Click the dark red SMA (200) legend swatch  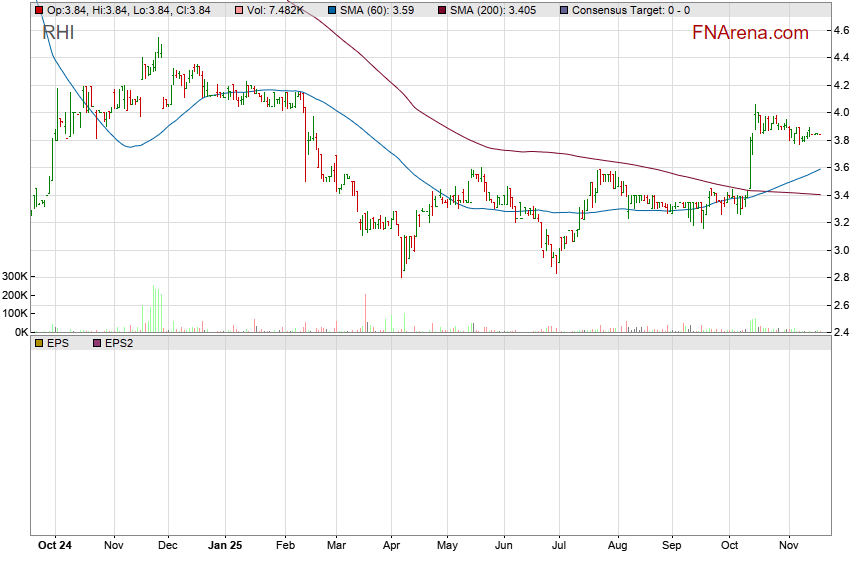[441, 10]
